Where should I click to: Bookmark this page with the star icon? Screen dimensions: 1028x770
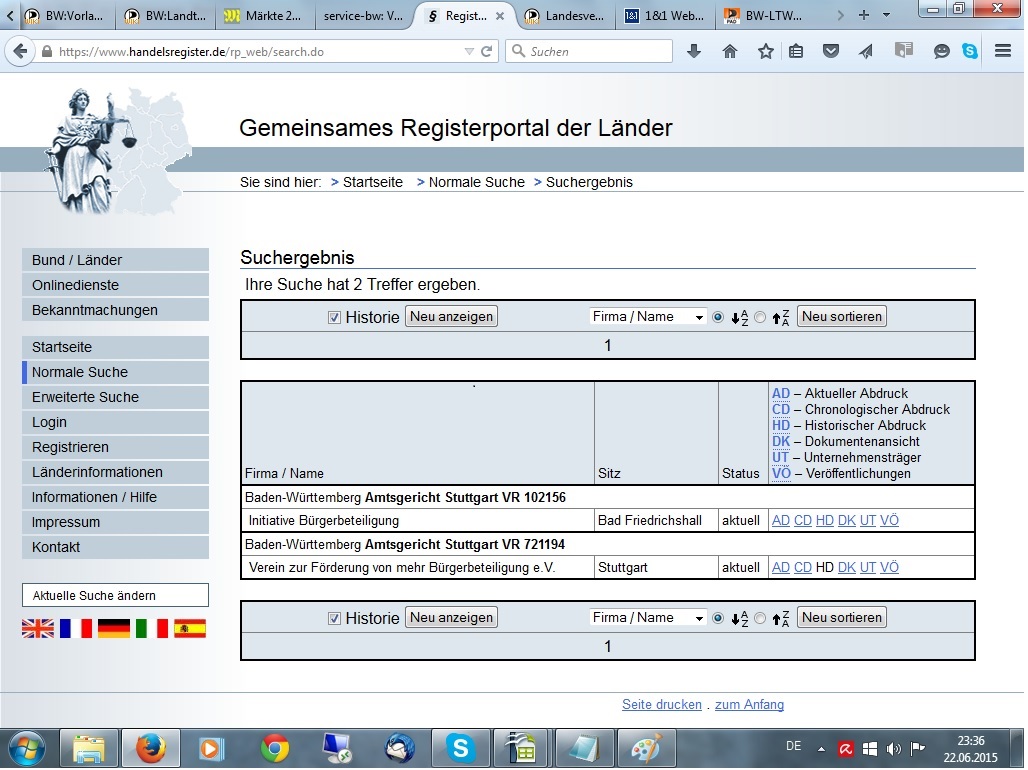[x=765, y=51]
